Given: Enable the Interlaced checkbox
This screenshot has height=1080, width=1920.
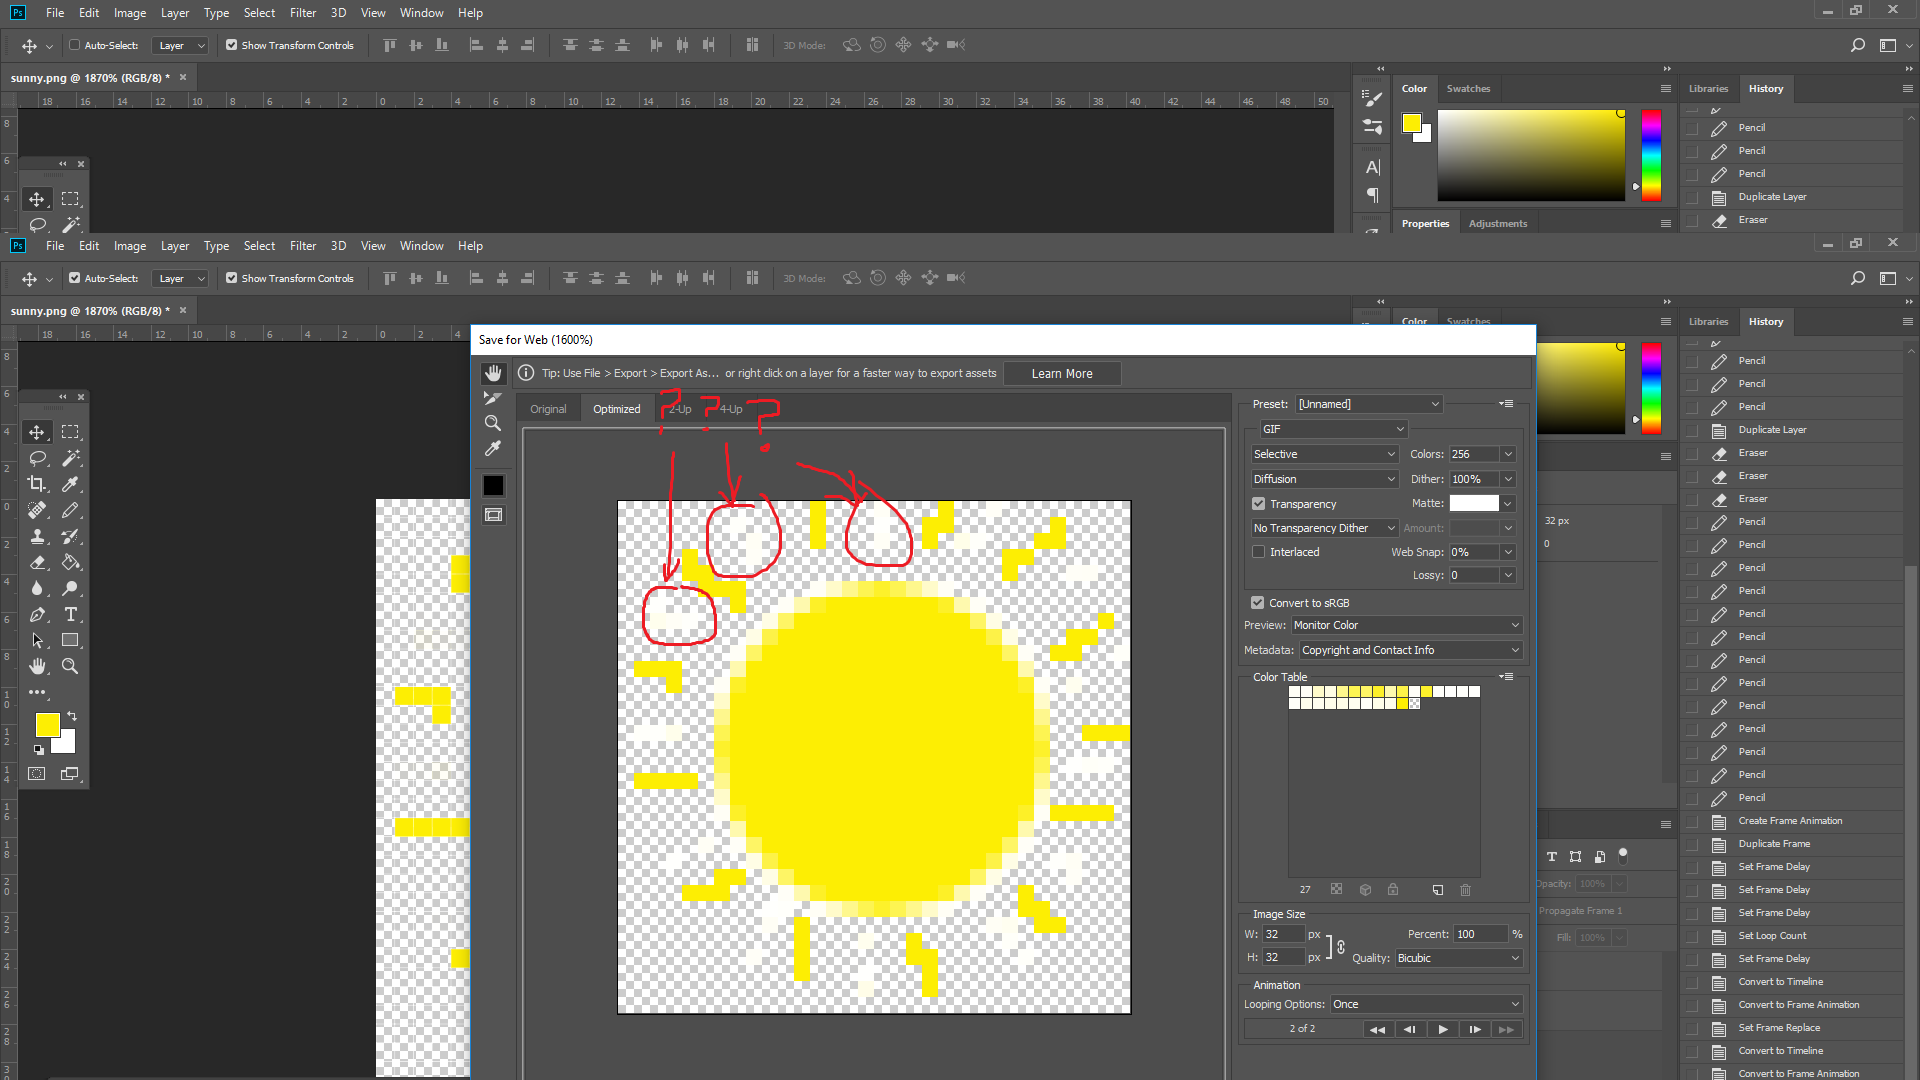Looking at the screenshot, I should click(x=1259, y=552).
